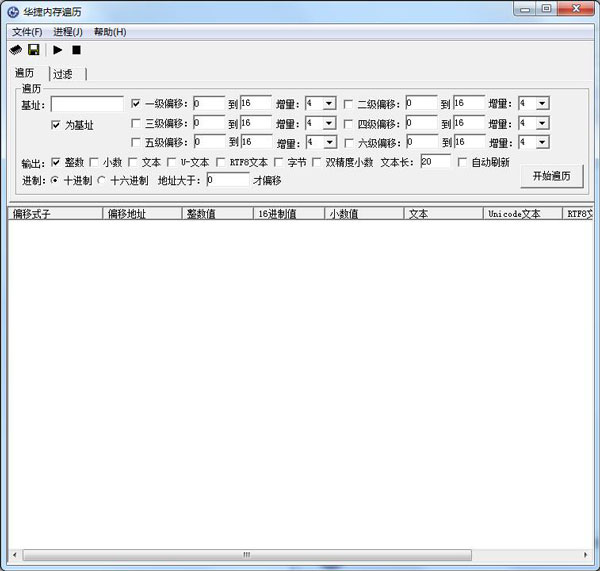Click the scrollbar left arrow
The height and width of the screenshot is (571, 600).
(15, 555)
